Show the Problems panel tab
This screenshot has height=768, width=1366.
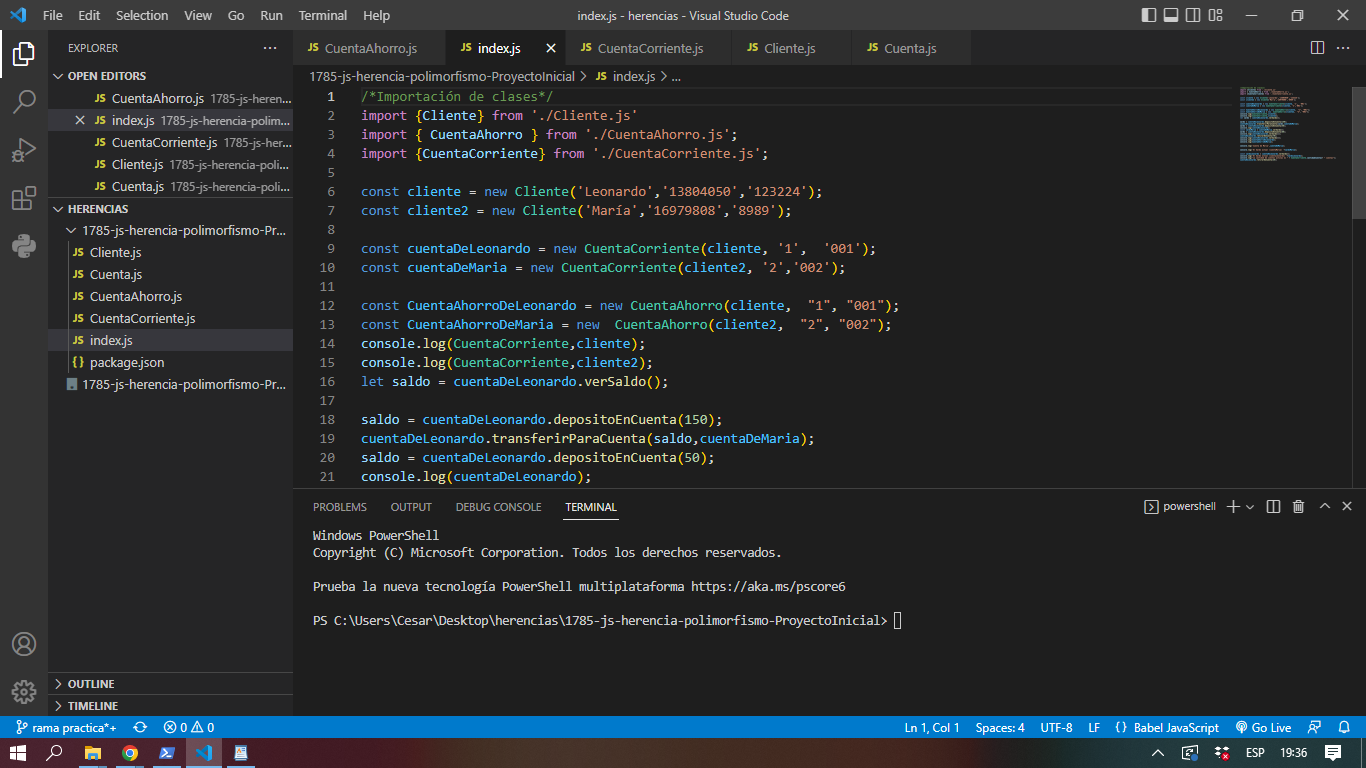340,507
